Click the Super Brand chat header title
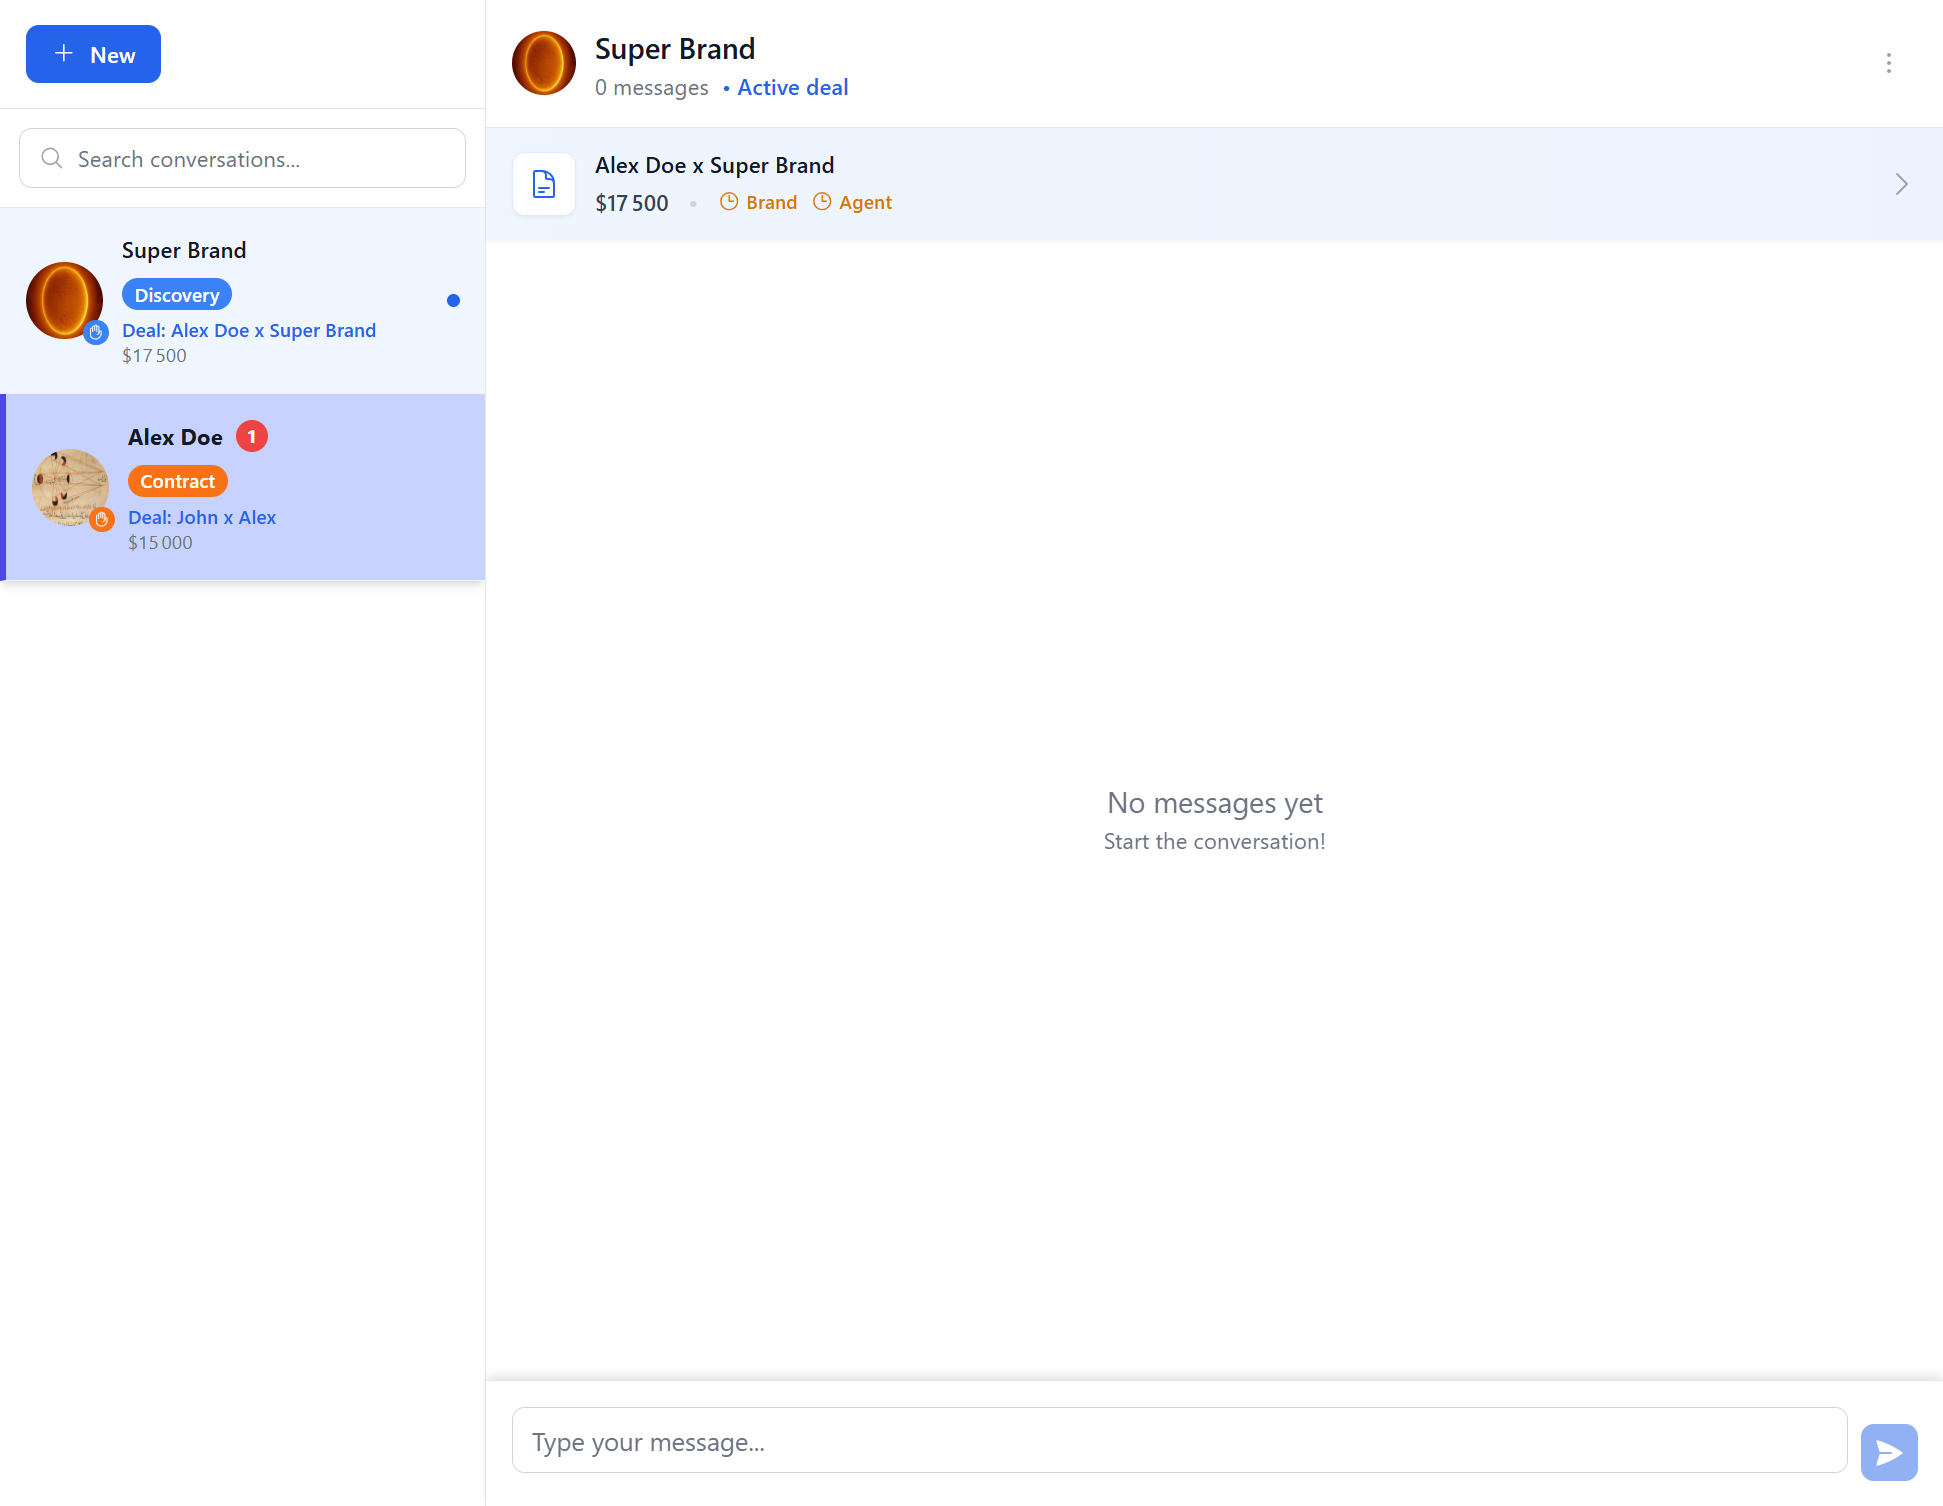 675,48
